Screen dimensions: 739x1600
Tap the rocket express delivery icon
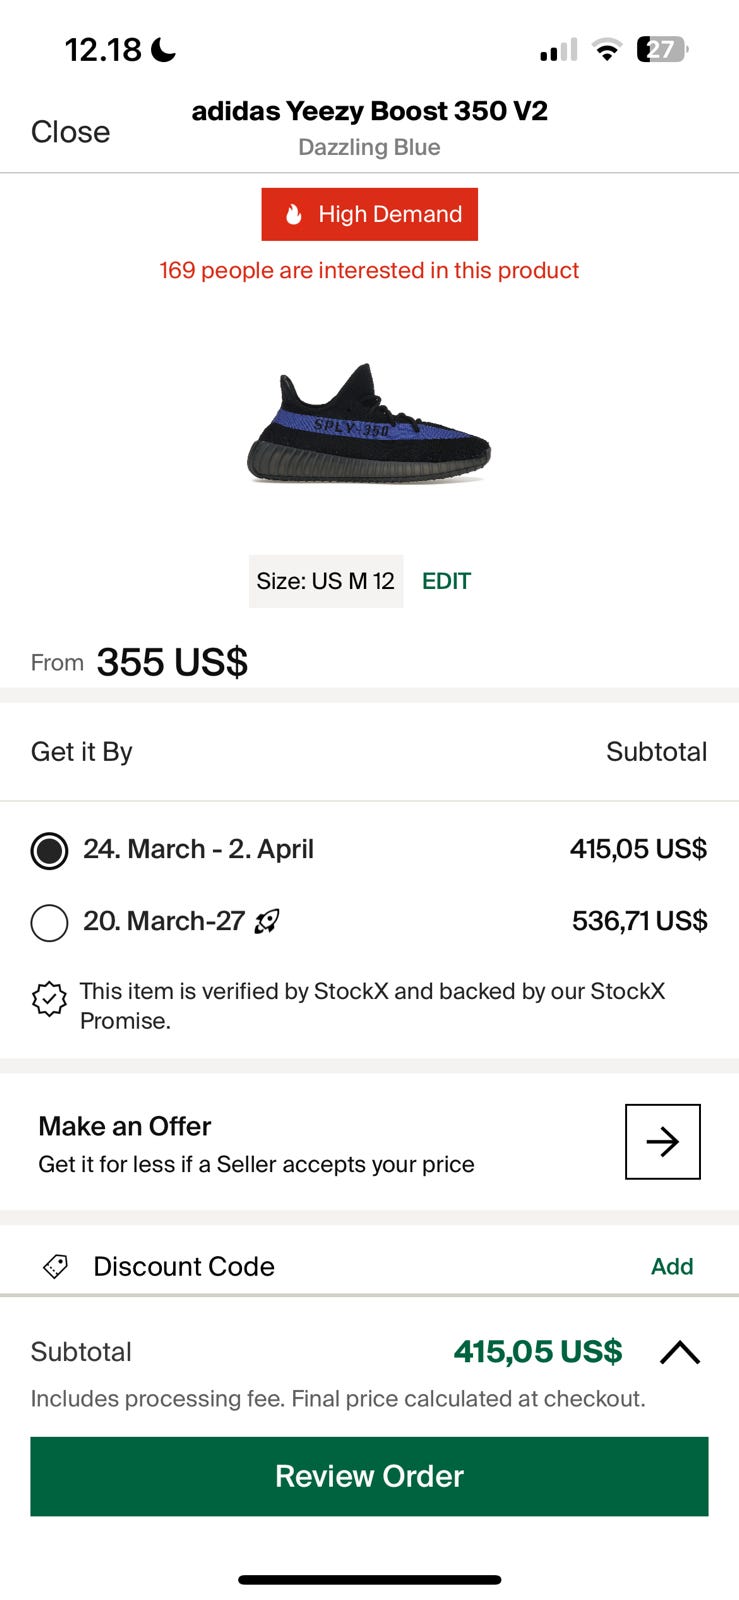pos(267,921)
